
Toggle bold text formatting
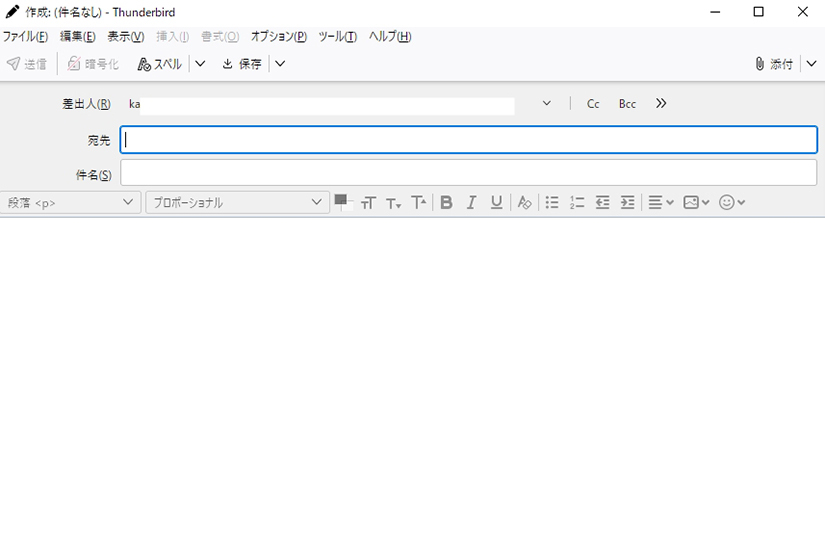point(446,202)
